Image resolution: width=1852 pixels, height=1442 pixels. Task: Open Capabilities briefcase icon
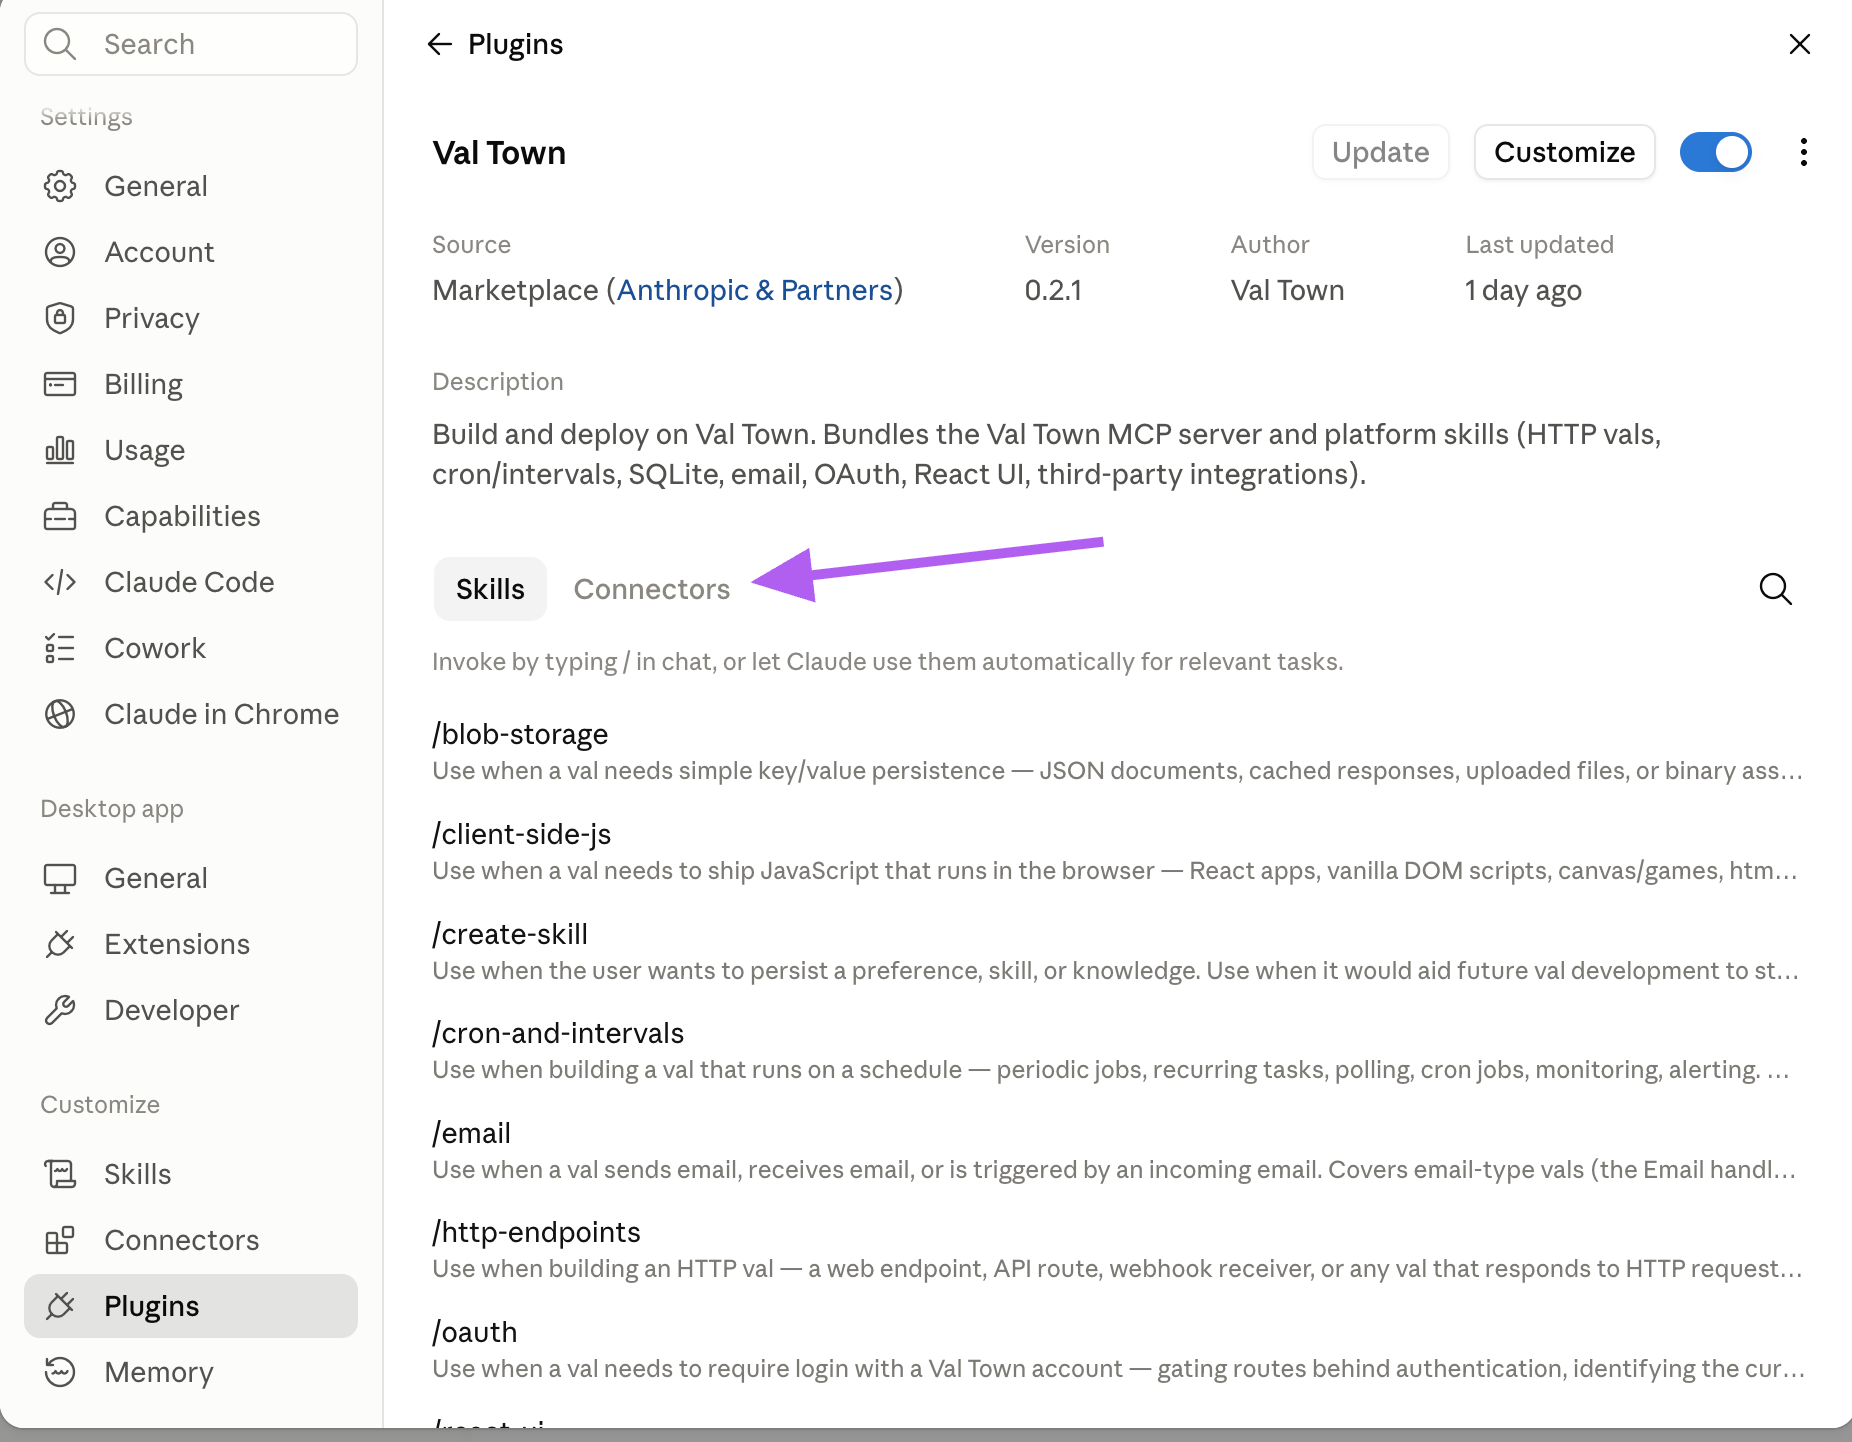[60, 516]
